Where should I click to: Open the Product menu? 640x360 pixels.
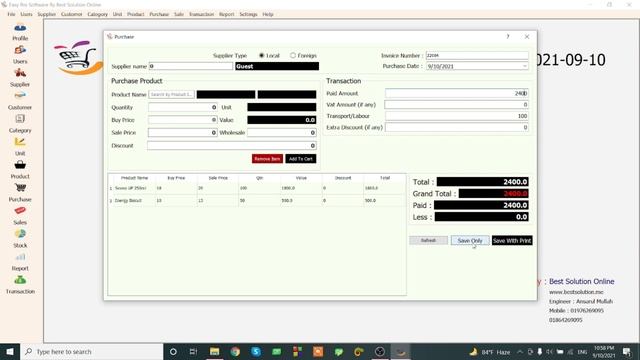tap(136, 14)
